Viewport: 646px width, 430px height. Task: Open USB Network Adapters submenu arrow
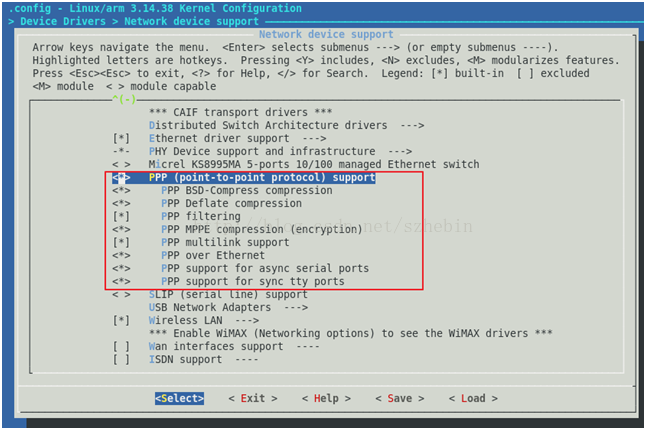click(x=296, y=308)
